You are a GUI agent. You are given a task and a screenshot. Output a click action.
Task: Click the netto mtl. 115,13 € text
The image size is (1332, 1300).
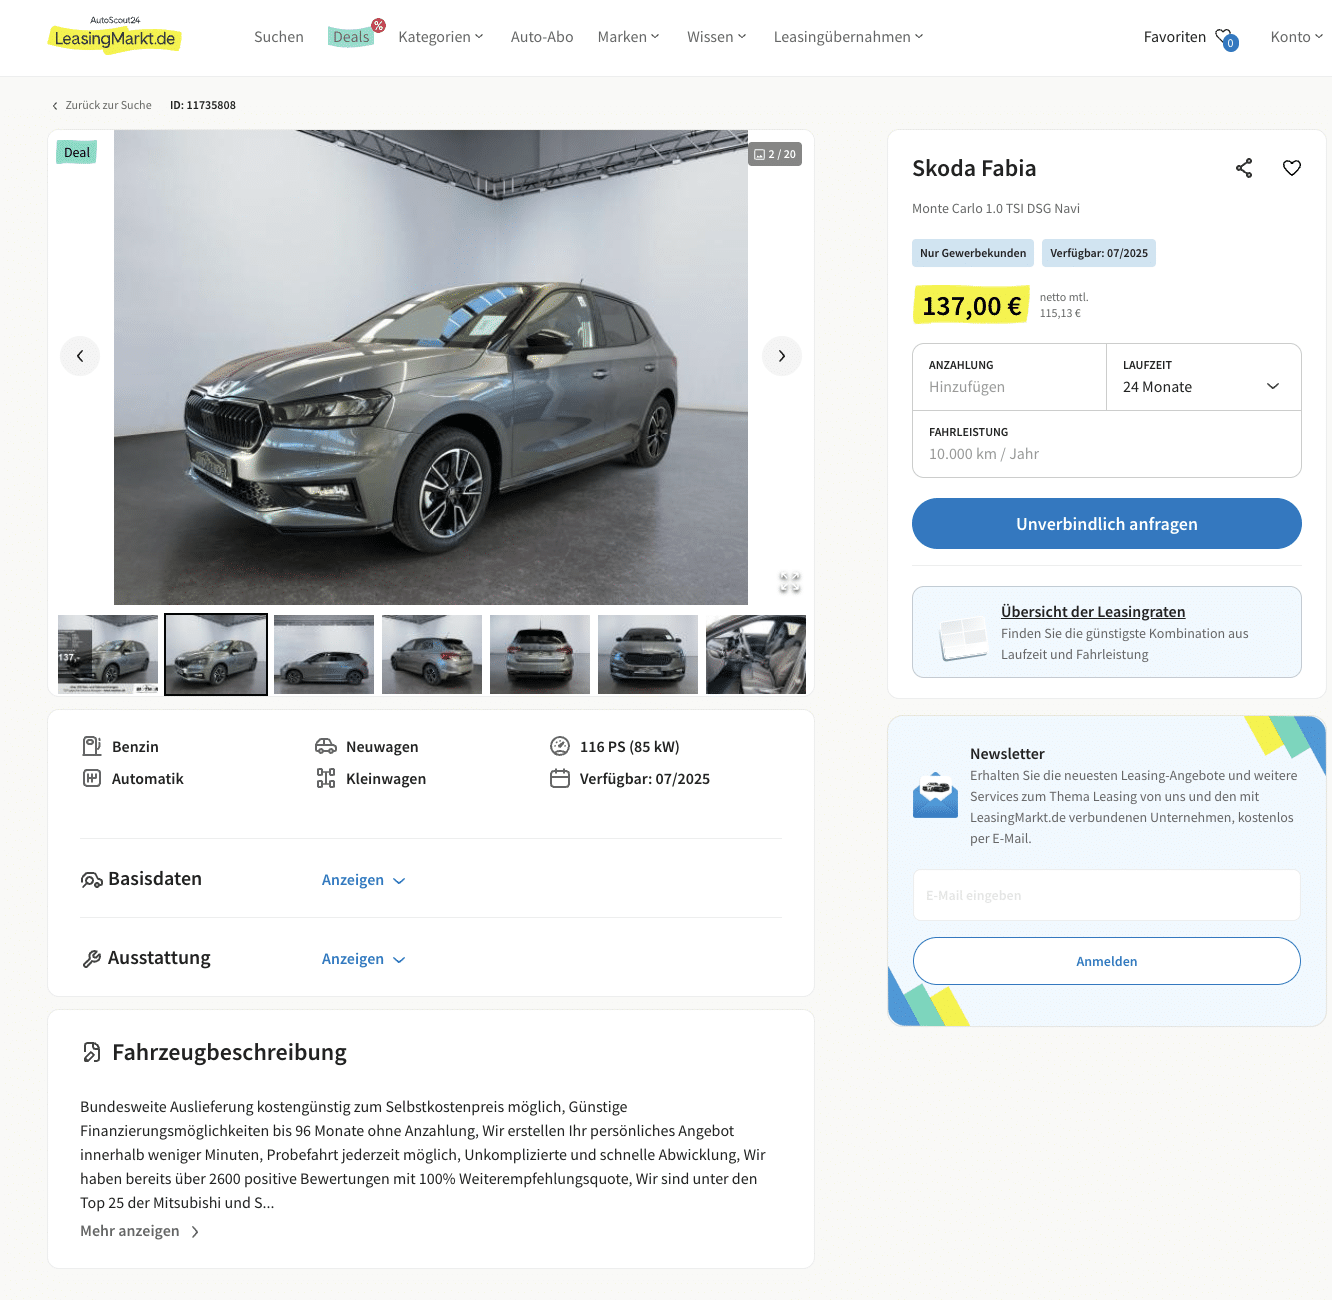coord(1064,305)
